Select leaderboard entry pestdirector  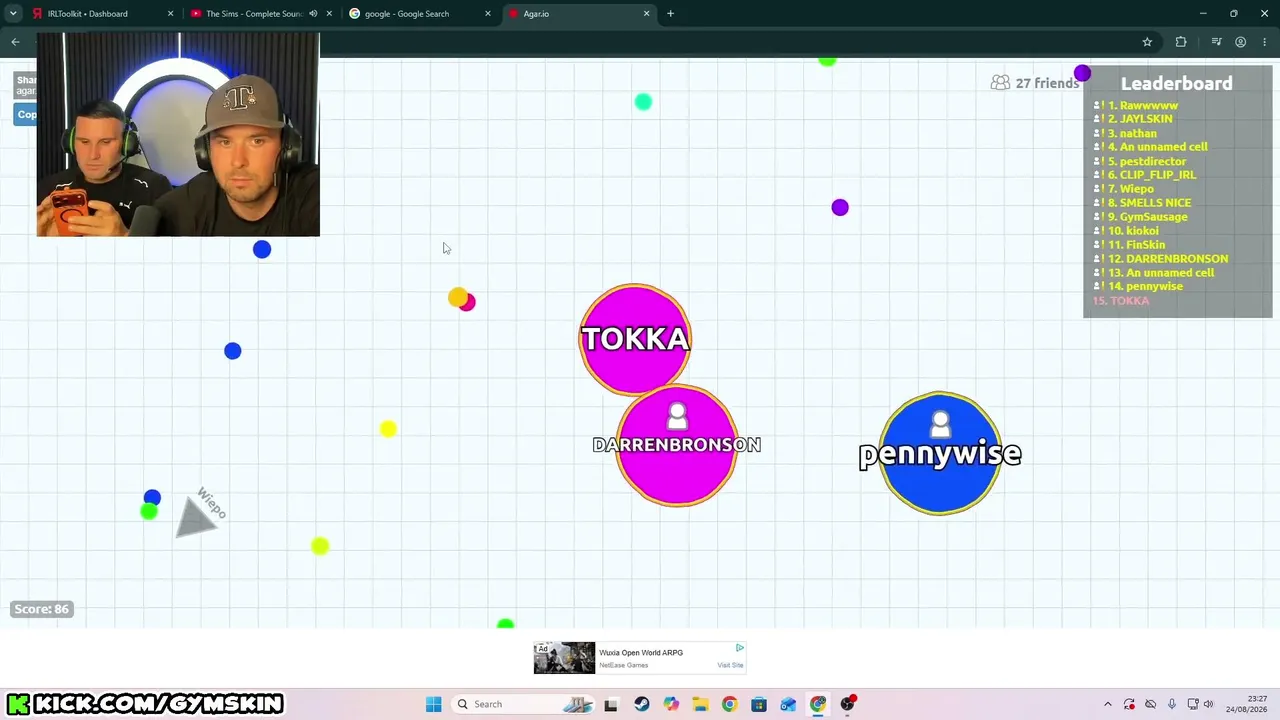pos(1140,161)
